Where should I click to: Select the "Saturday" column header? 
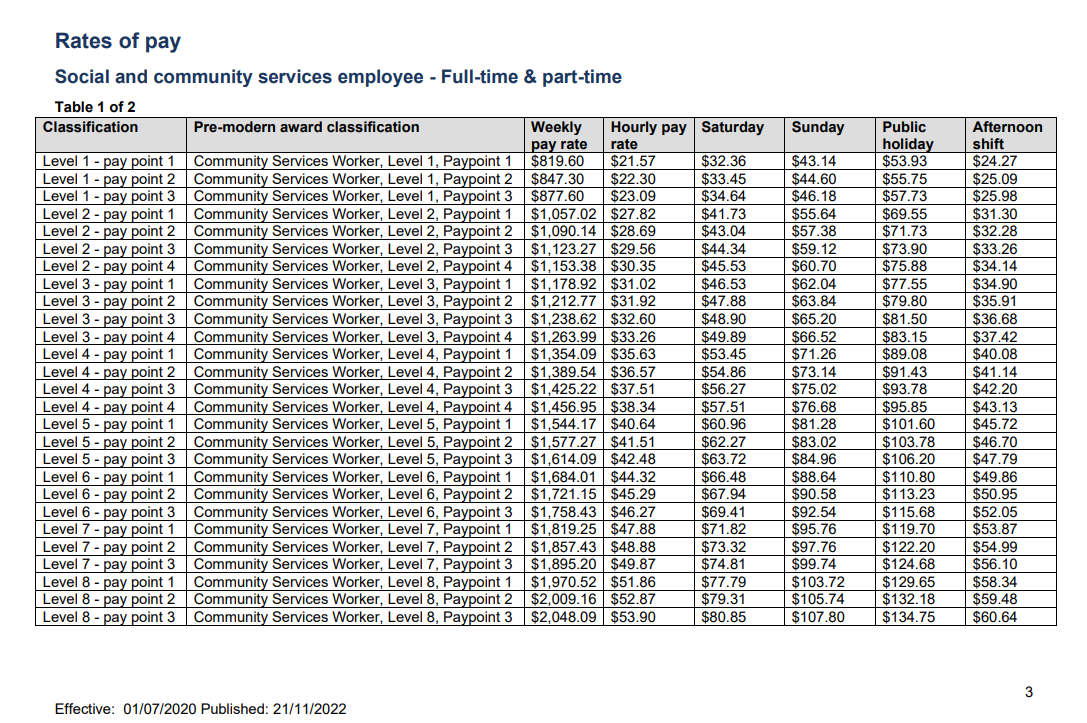pyautogui.click(x=730, y=128)
